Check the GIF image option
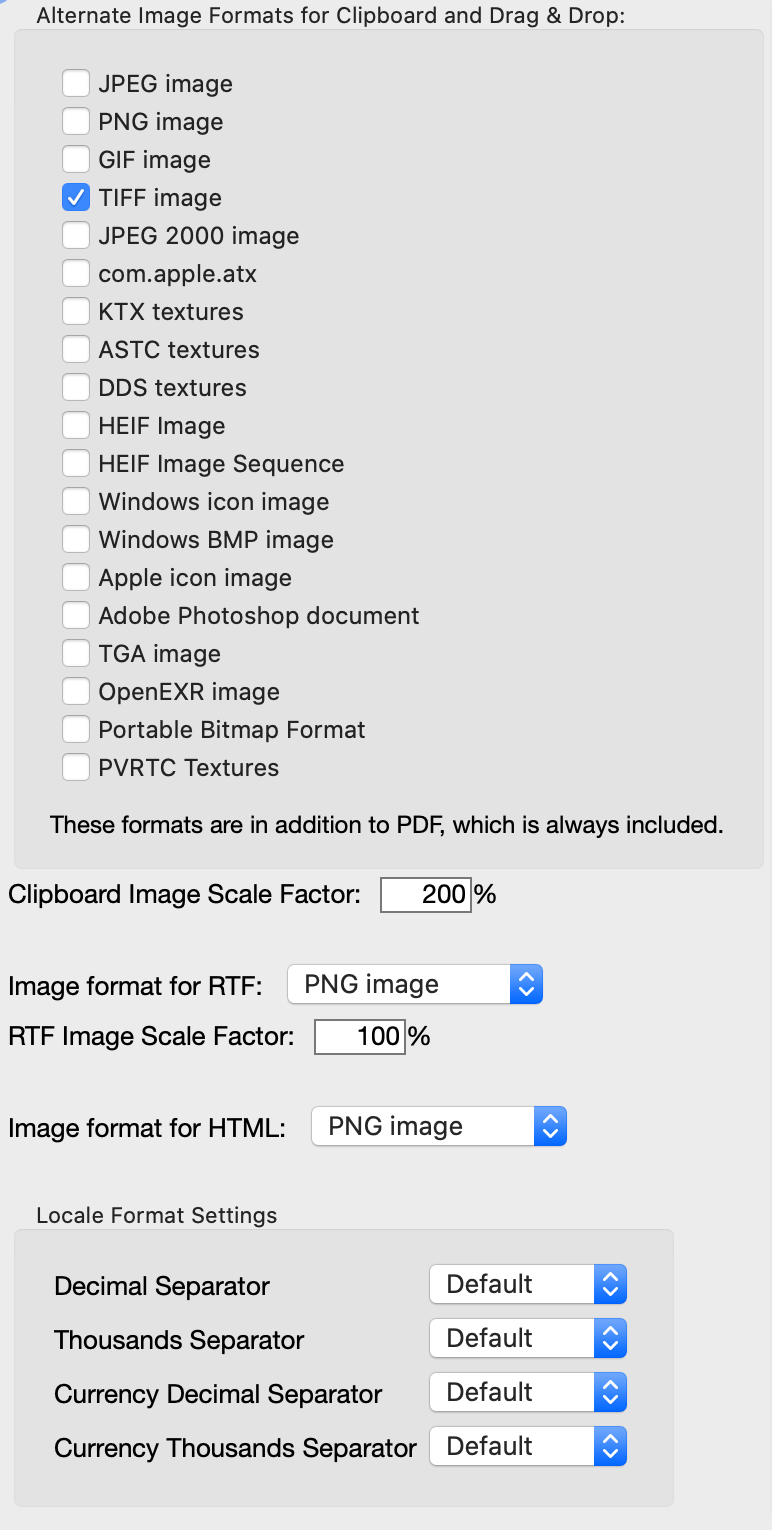 [x=76, y=159]
